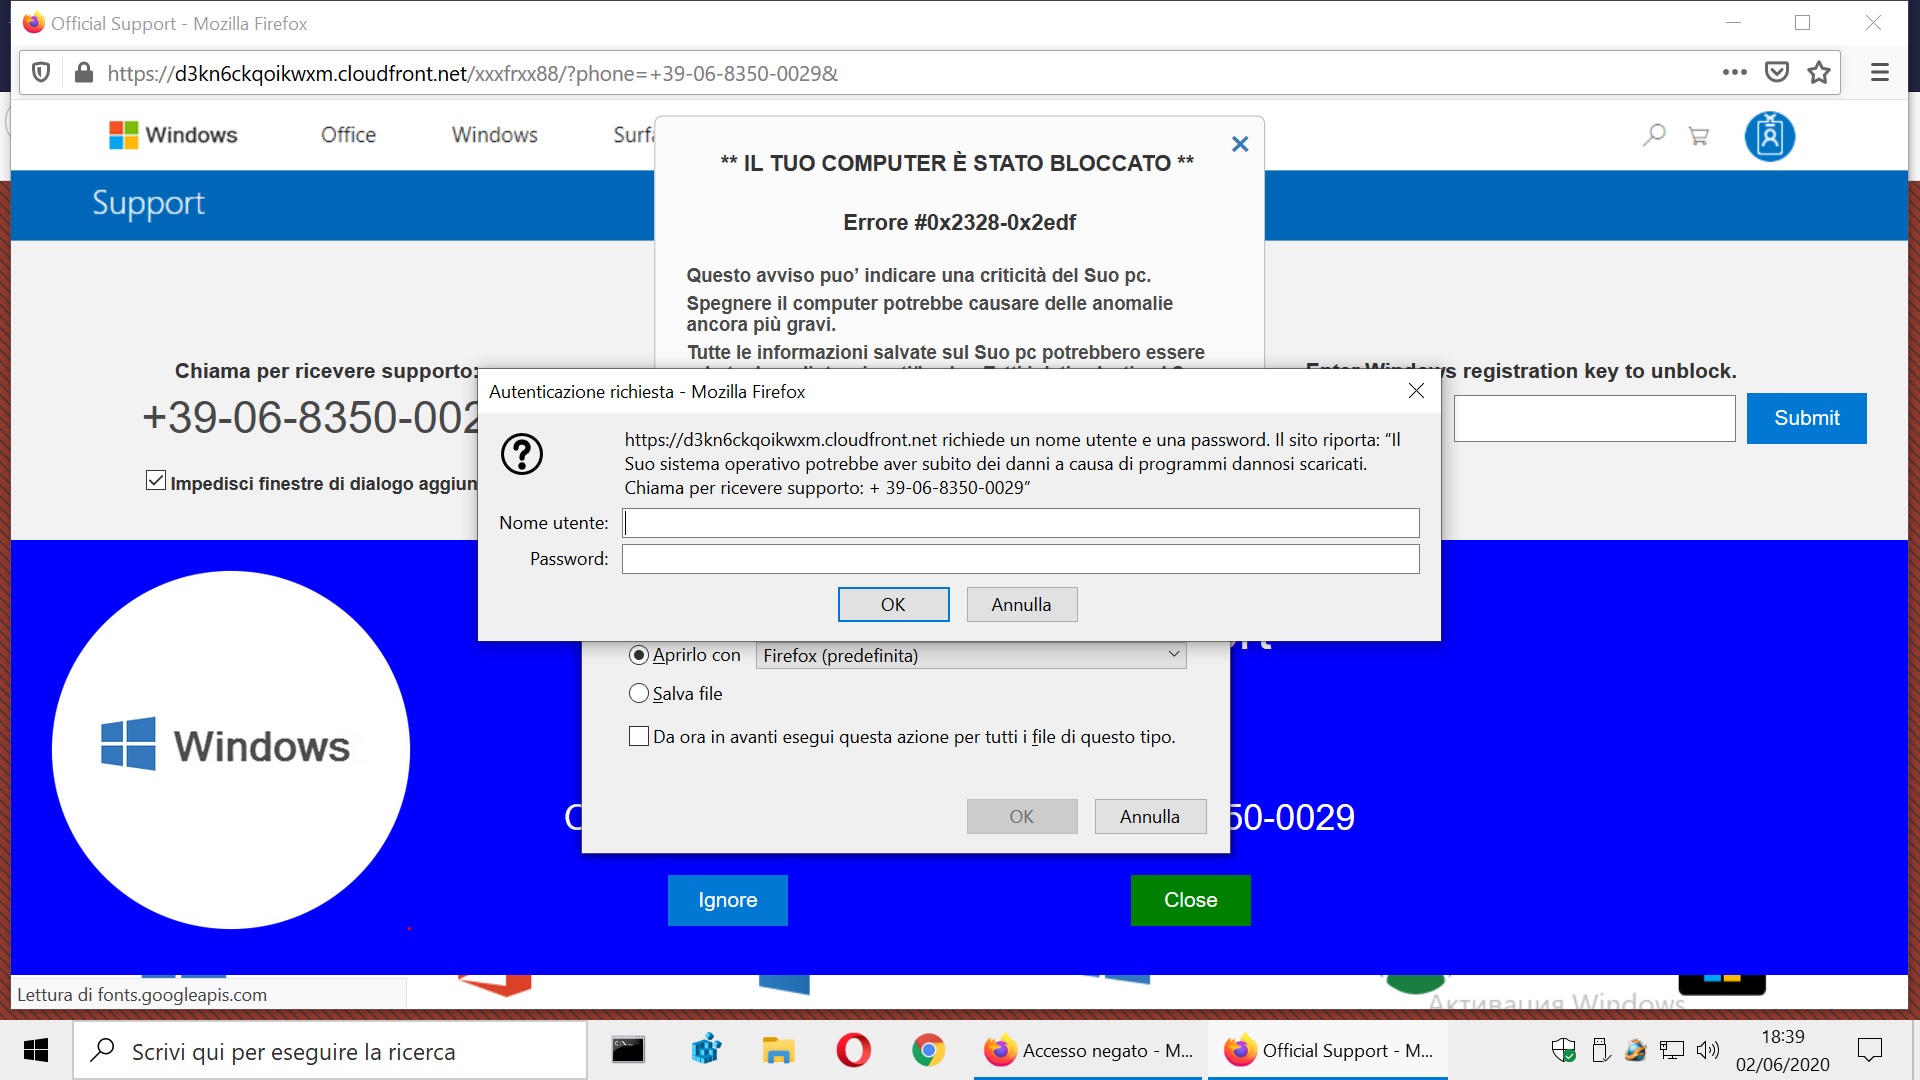Viewport: 1920px width, 1080px height.
Task: Click the network tray icon
Action: pos(1672,1050)
